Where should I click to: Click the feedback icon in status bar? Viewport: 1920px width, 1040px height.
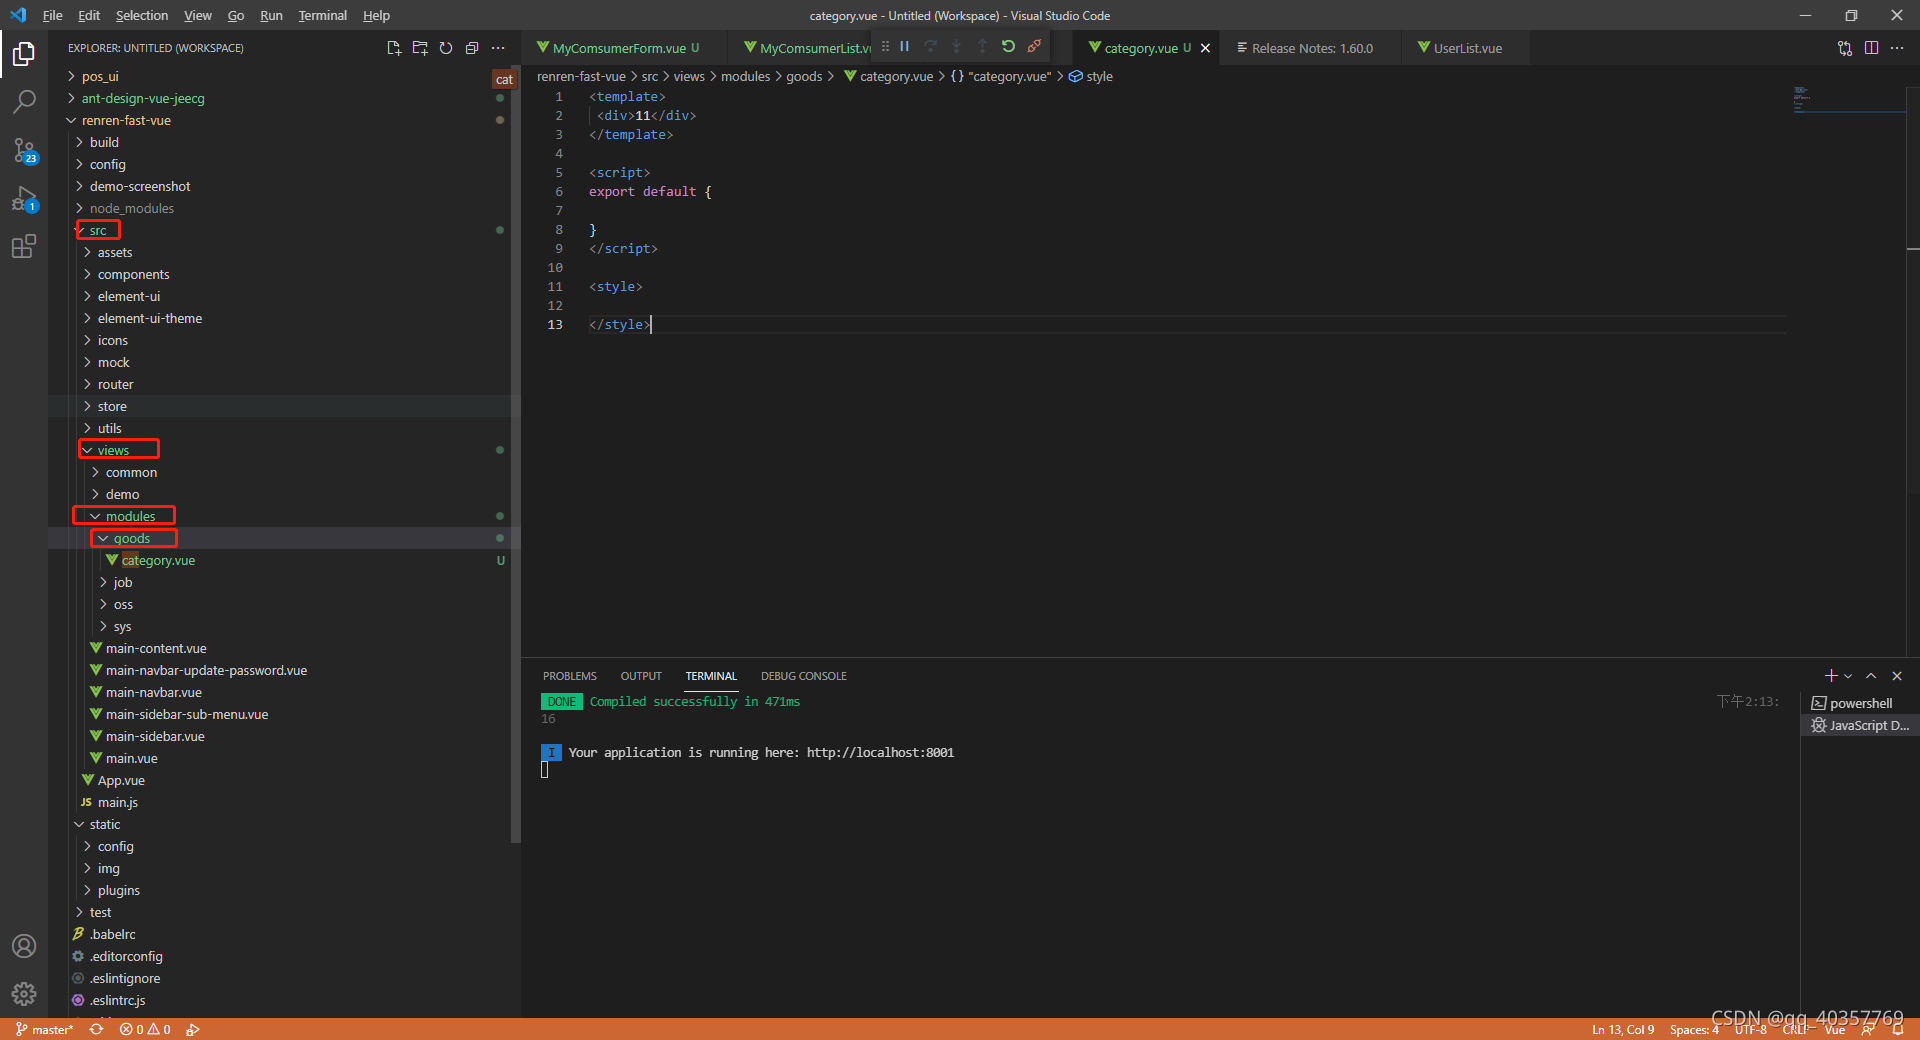1867,1029
